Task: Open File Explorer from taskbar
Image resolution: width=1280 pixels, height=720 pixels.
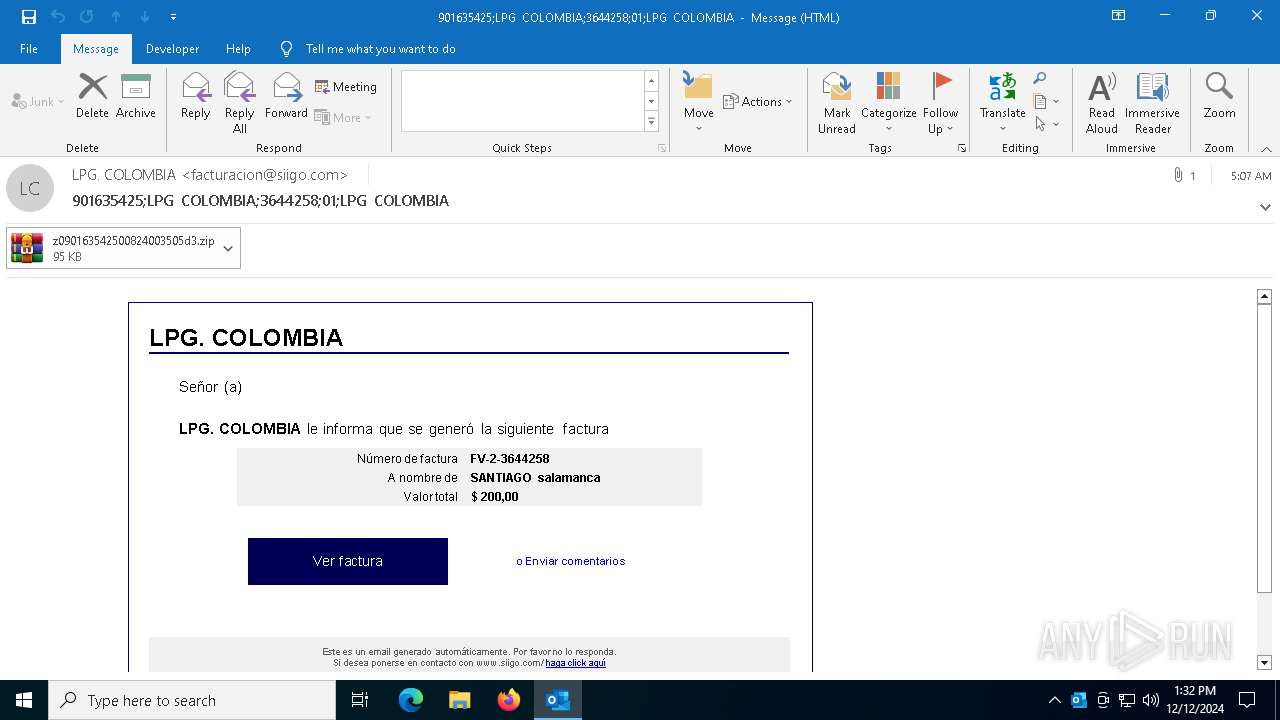Action: (x=460, y=700)
